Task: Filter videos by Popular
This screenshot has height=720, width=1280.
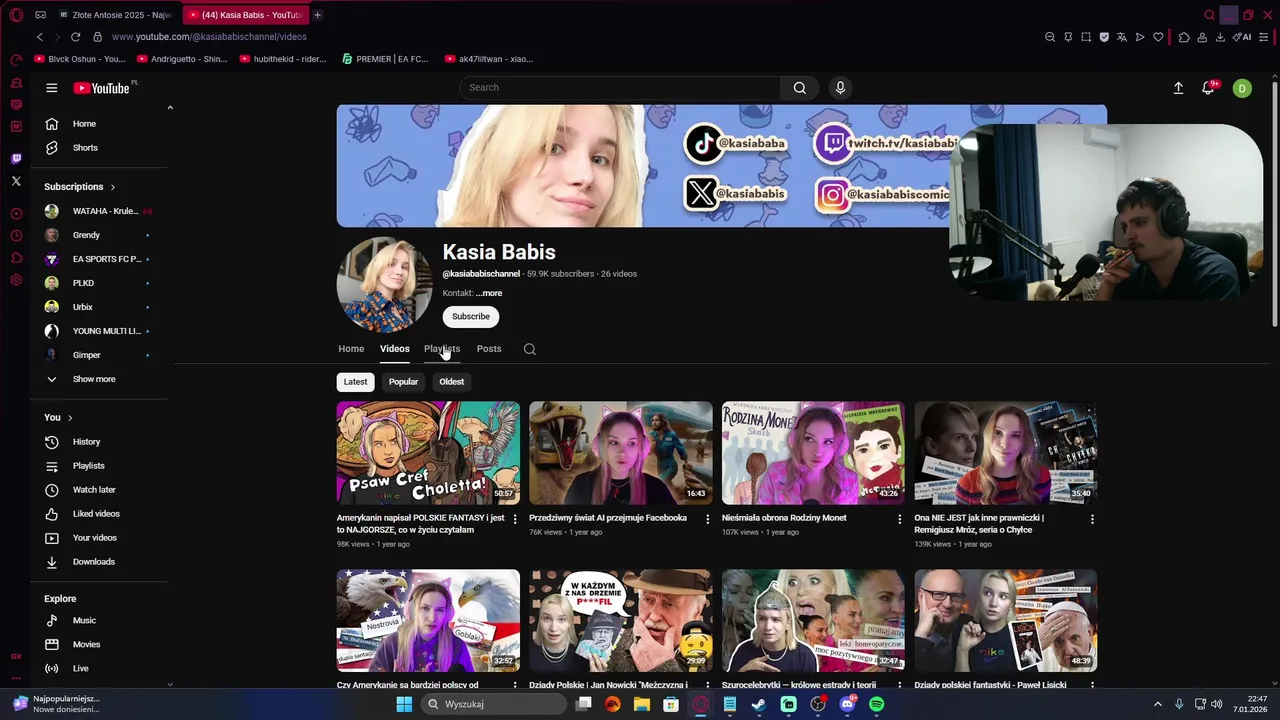Action: click(x=403, y=382)
